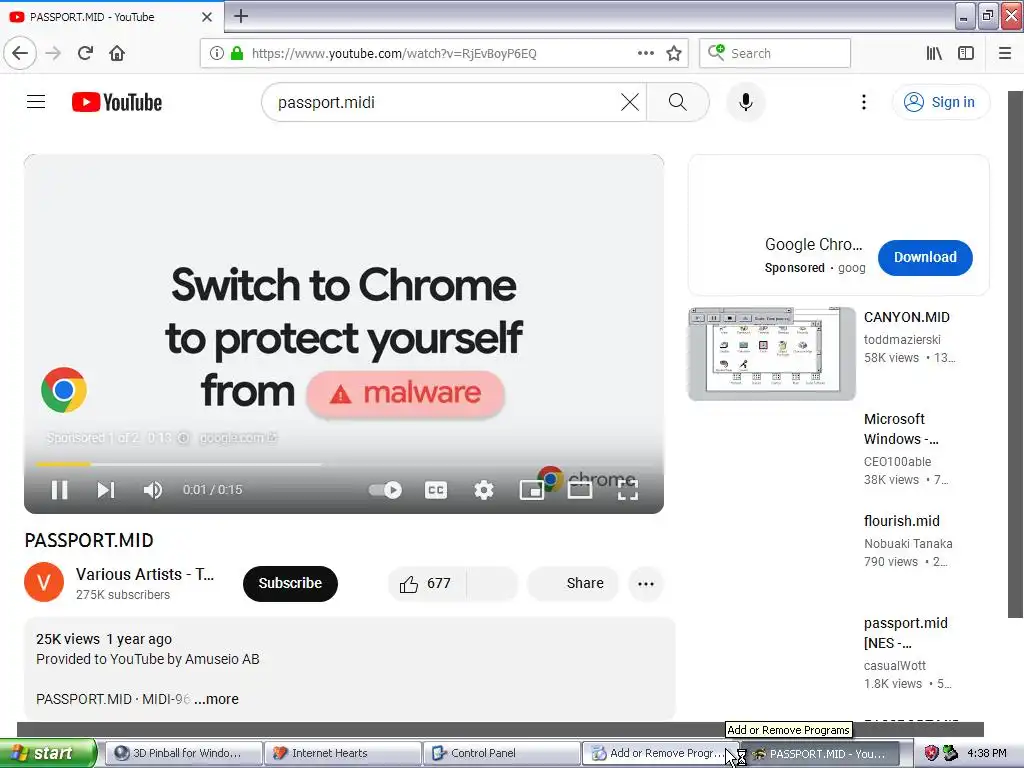Viewport: 1024px width, 768px height.
Task: Open the Various Artists channel avatar
Action: pos(44,582)
